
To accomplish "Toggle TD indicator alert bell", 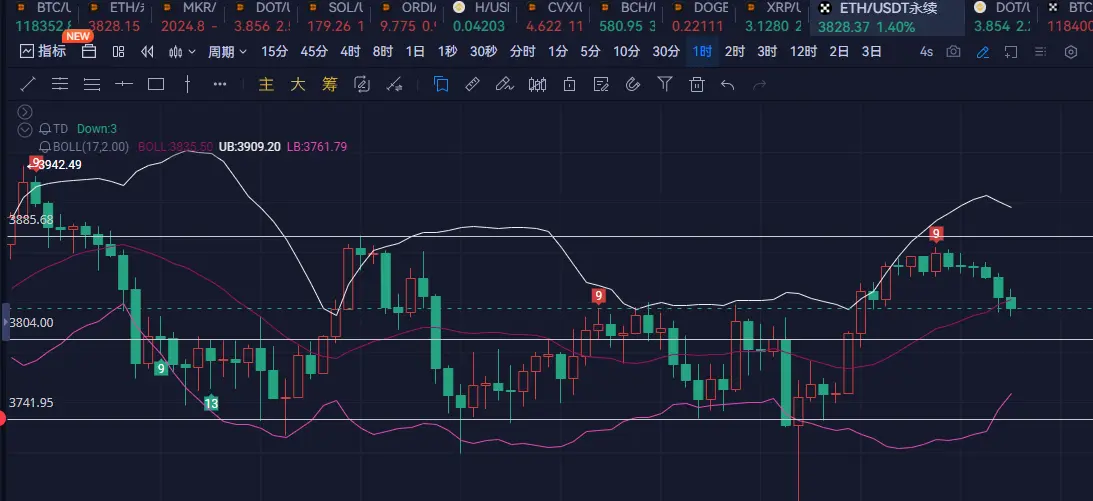I will pos(45,129).
